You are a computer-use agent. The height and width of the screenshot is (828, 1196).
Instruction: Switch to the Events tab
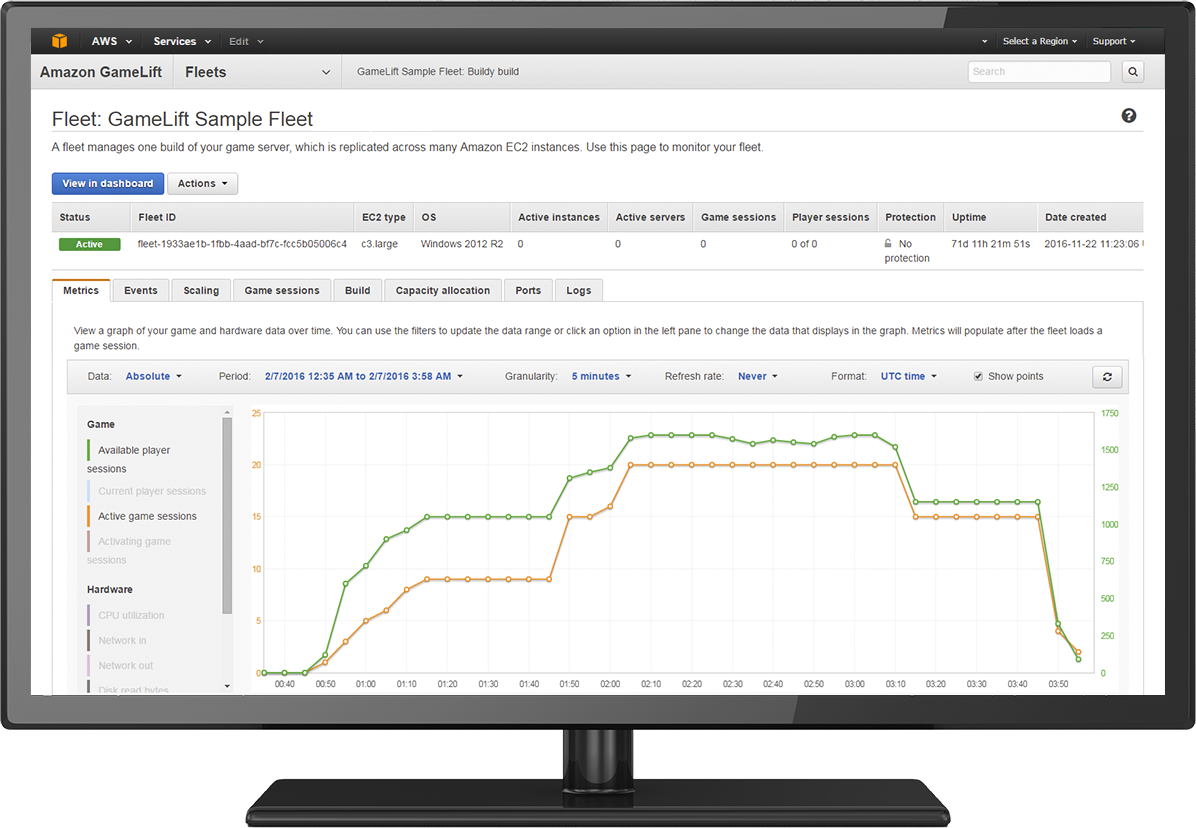coord(140,290)
